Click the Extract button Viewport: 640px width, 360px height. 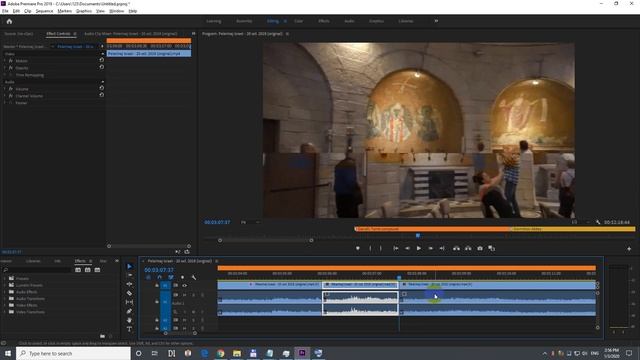(468, 248)
